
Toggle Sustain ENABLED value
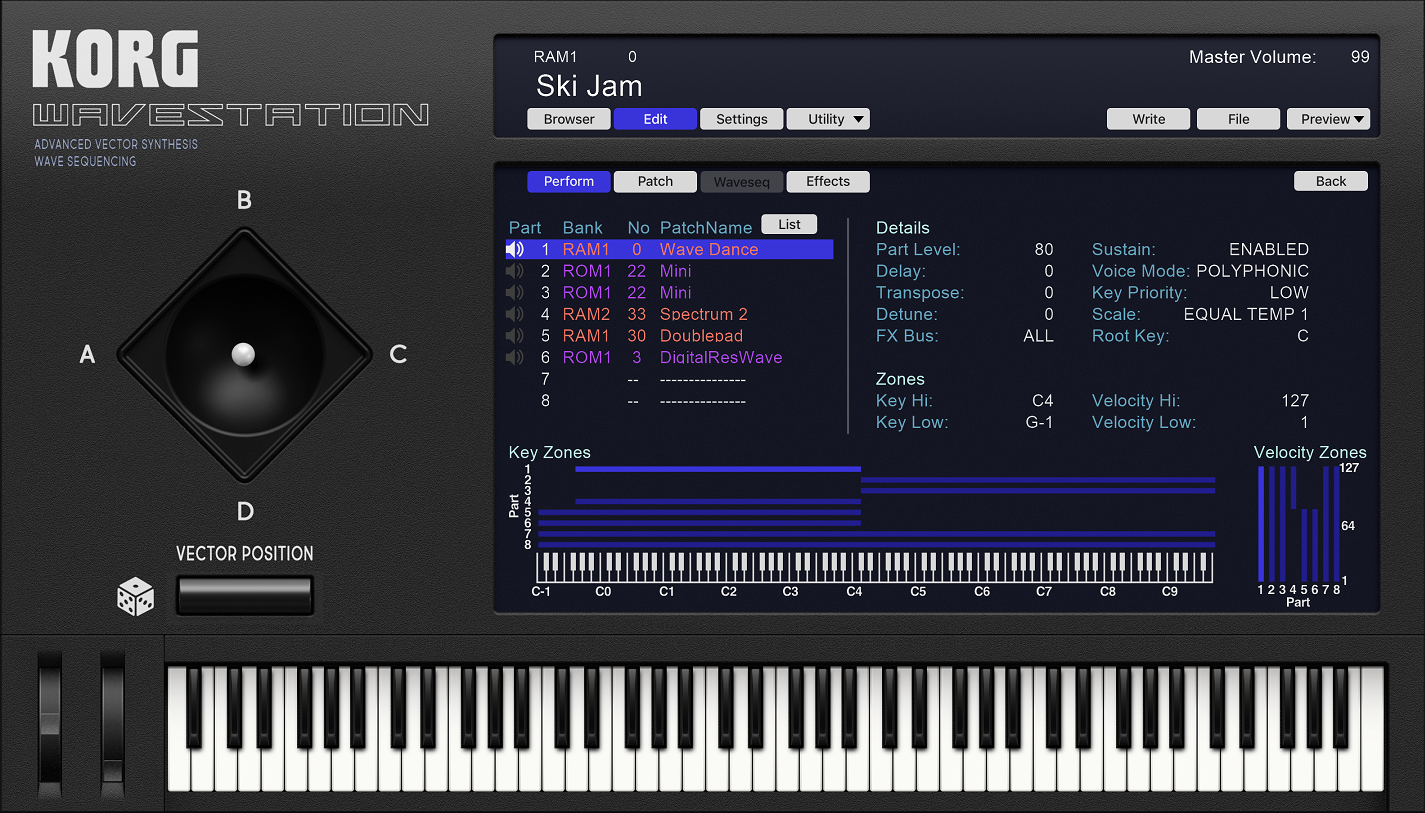pos(1268,250)
